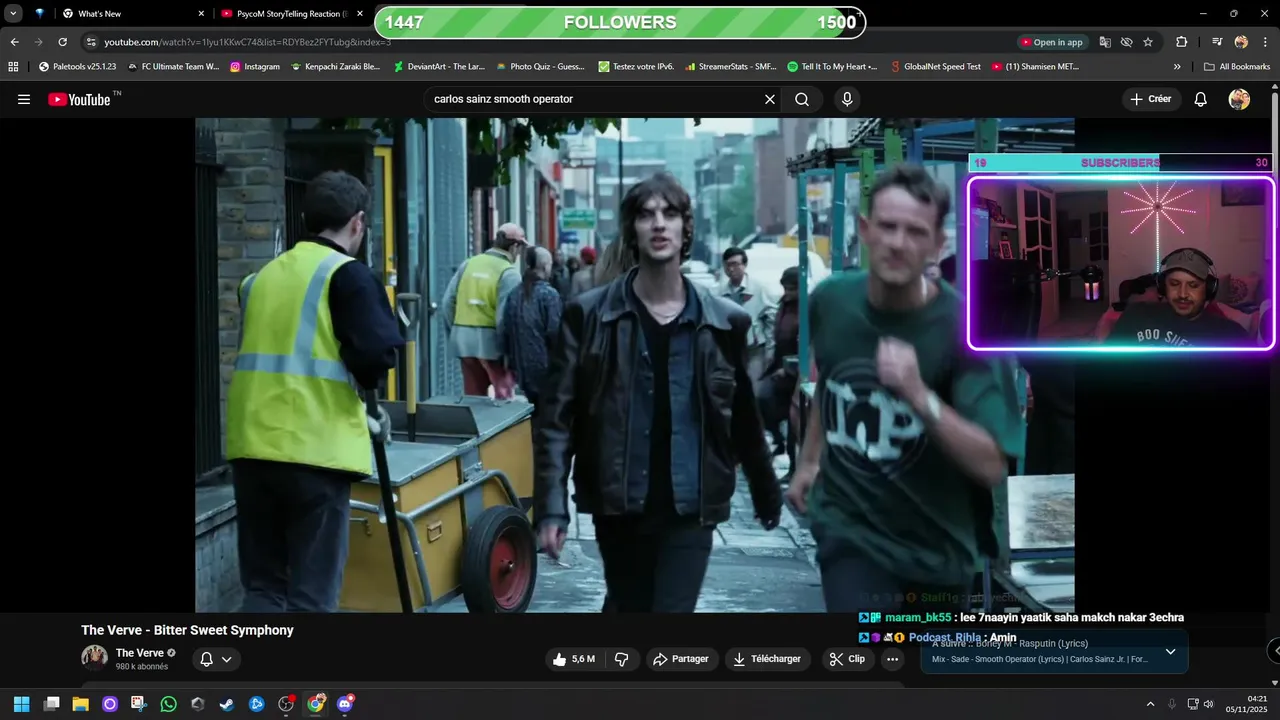Open File Explorer from the taskbar
Image resolution: width=1280 pixels, height=720 pixels.
click(80, 704)
